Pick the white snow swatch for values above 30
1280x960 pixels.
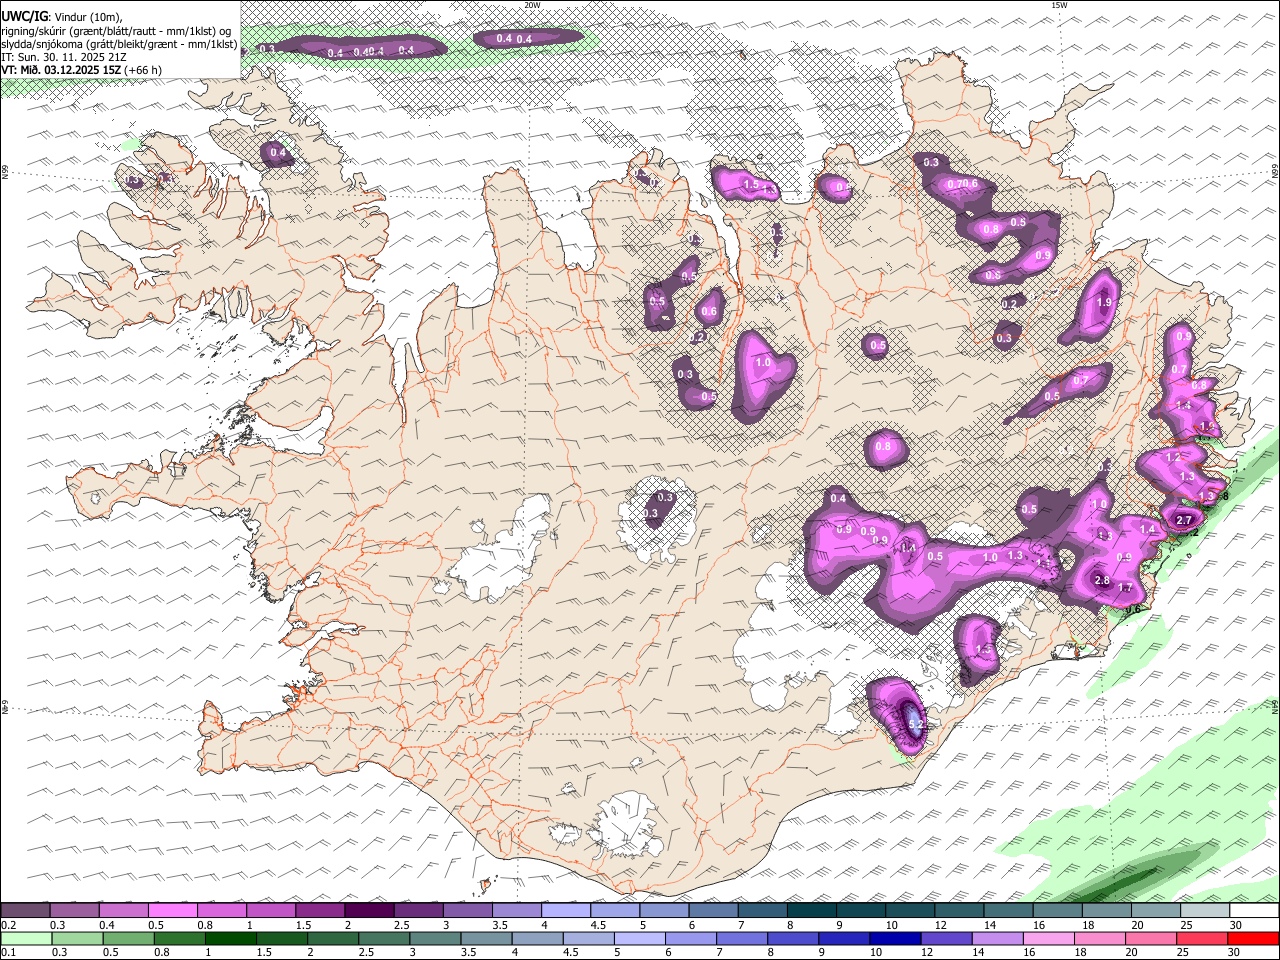(x=1254, y=910)
